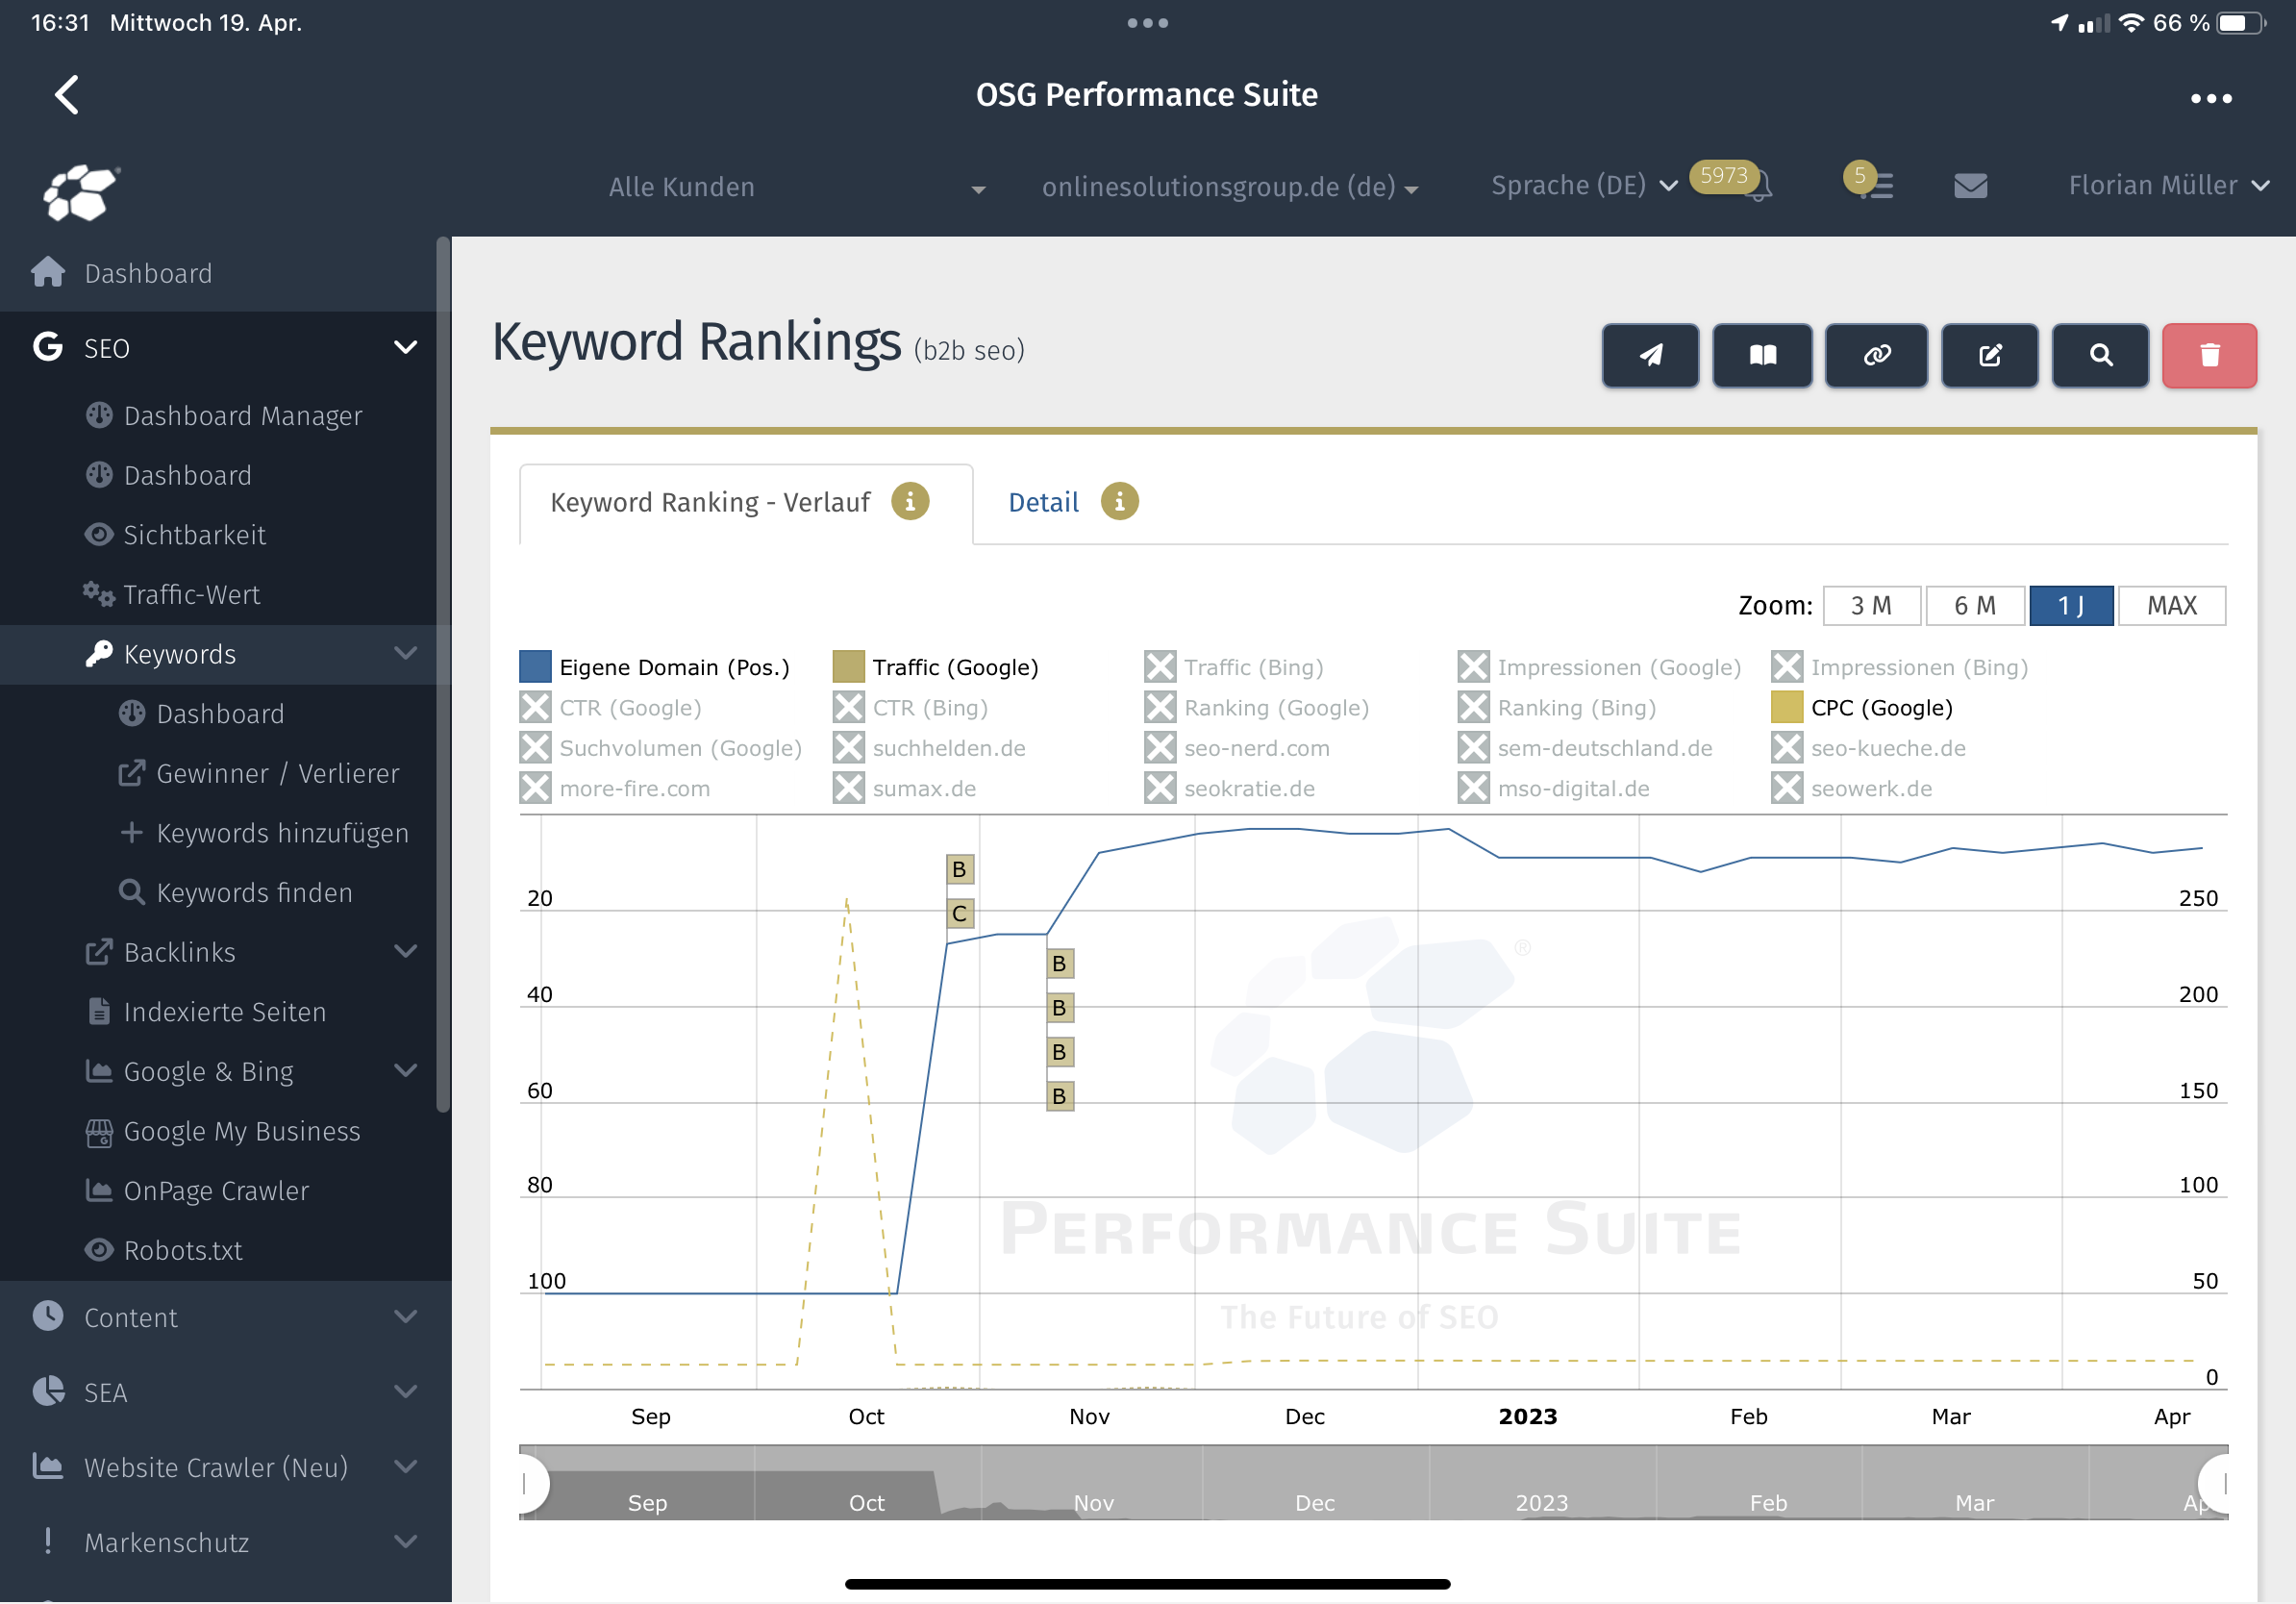The height and width of the screenshot is (1604, 2296).
Task: Toggle suchhelden.de competitor in legend
Action: pyautogui.click(x=928, y=748)
